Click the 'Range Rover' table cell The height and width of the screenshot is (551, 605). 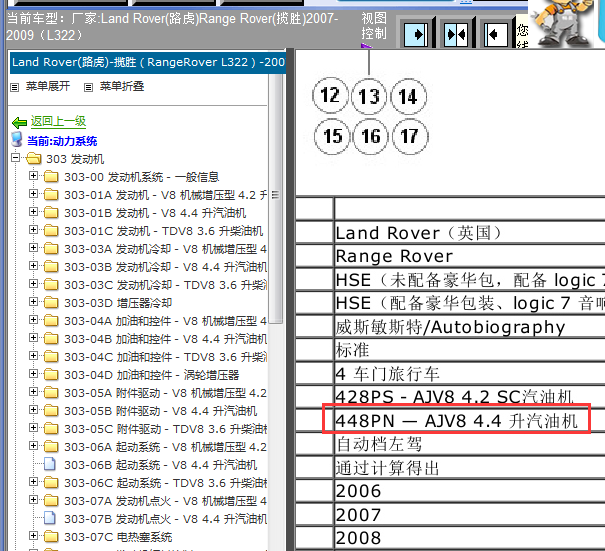click(x=470, y=256)
